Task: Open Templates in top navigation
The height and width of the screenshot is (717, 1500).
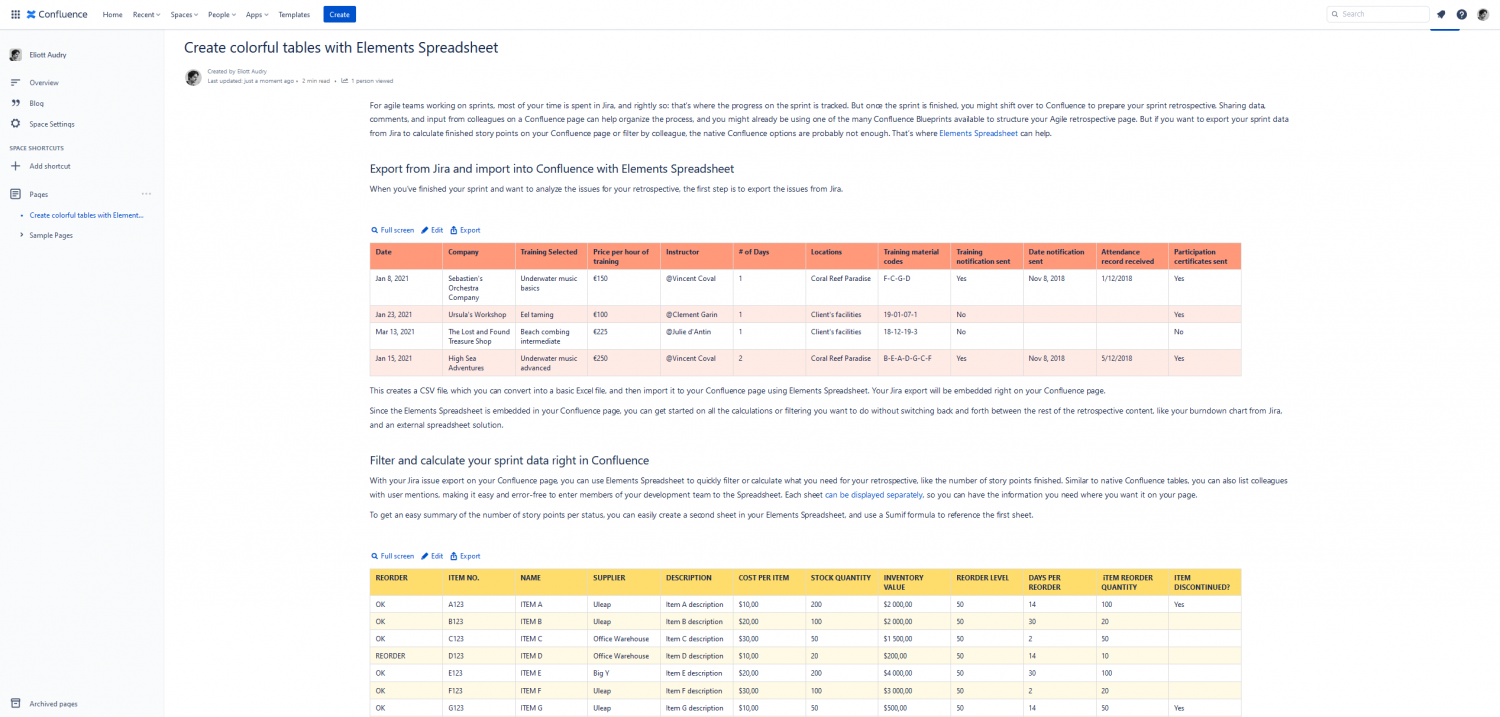Action: coord(294,14)
